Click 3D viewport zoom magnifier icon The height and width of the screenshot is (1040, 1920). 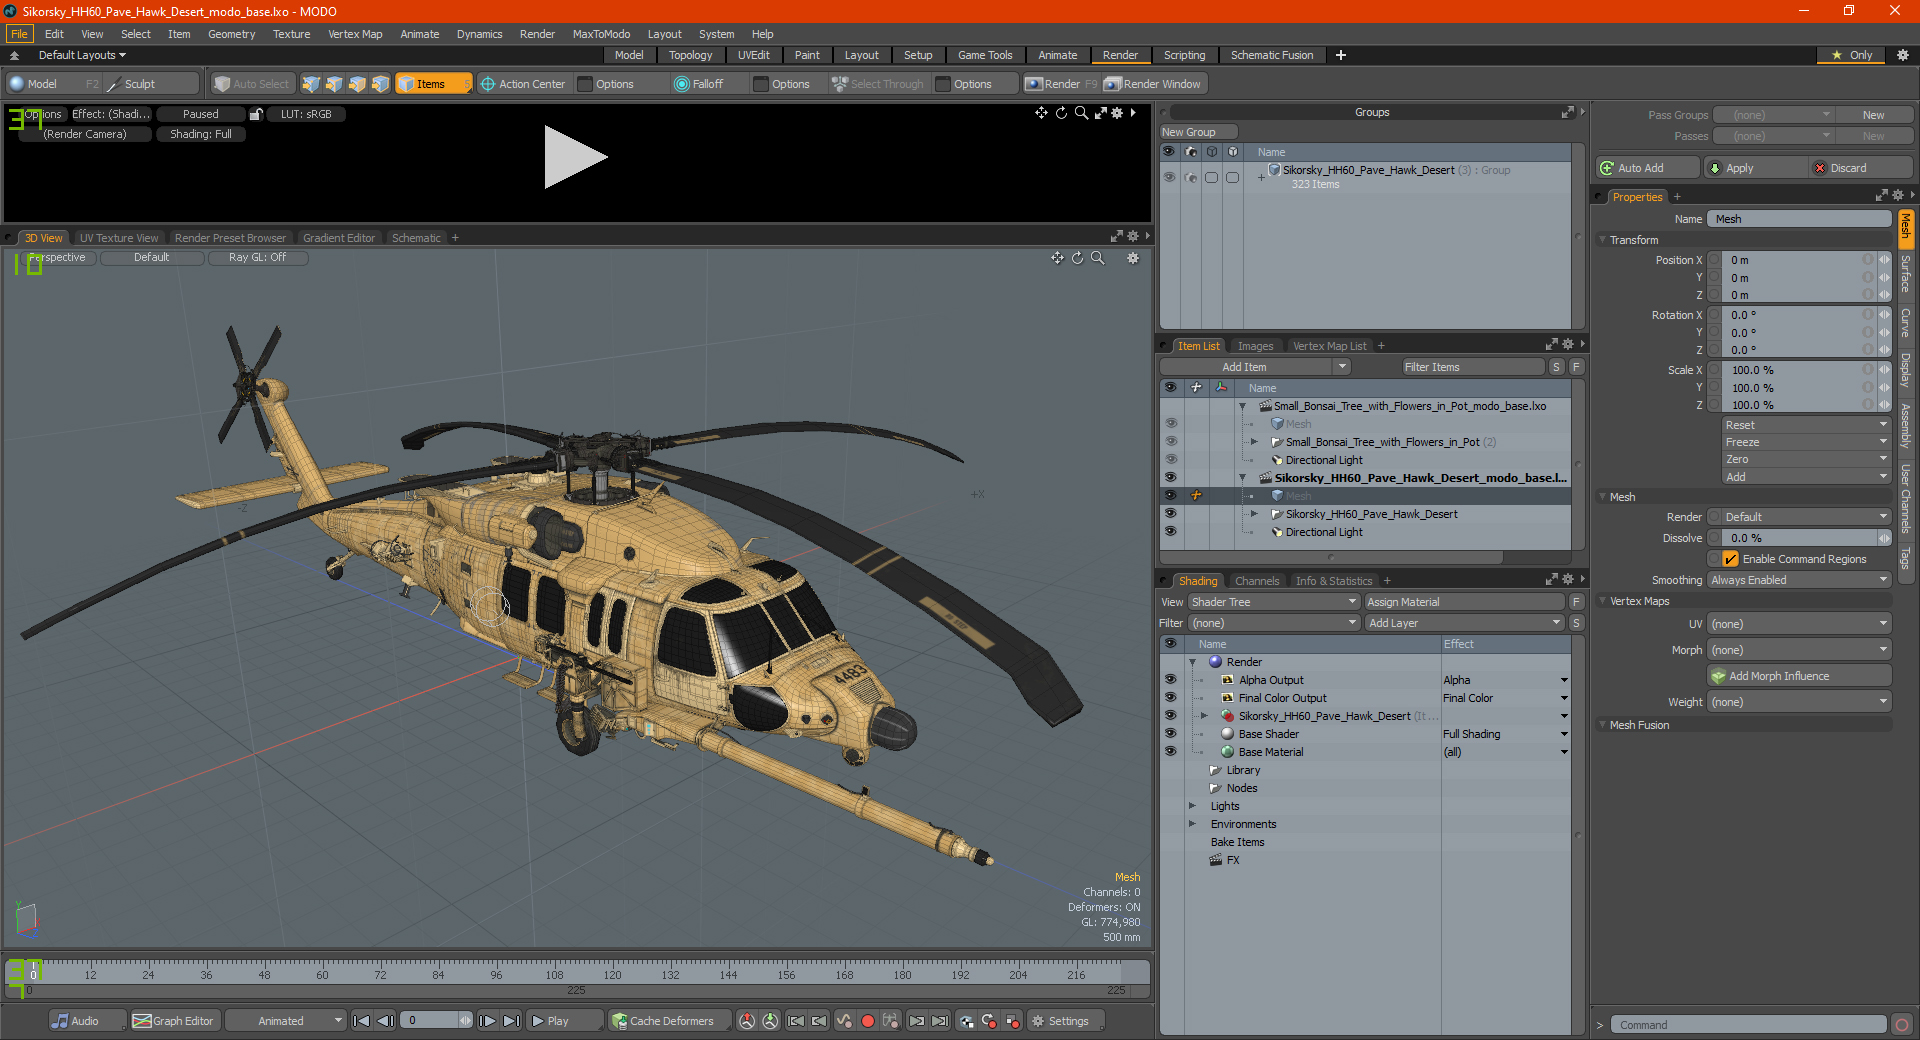coord(1097,258)
